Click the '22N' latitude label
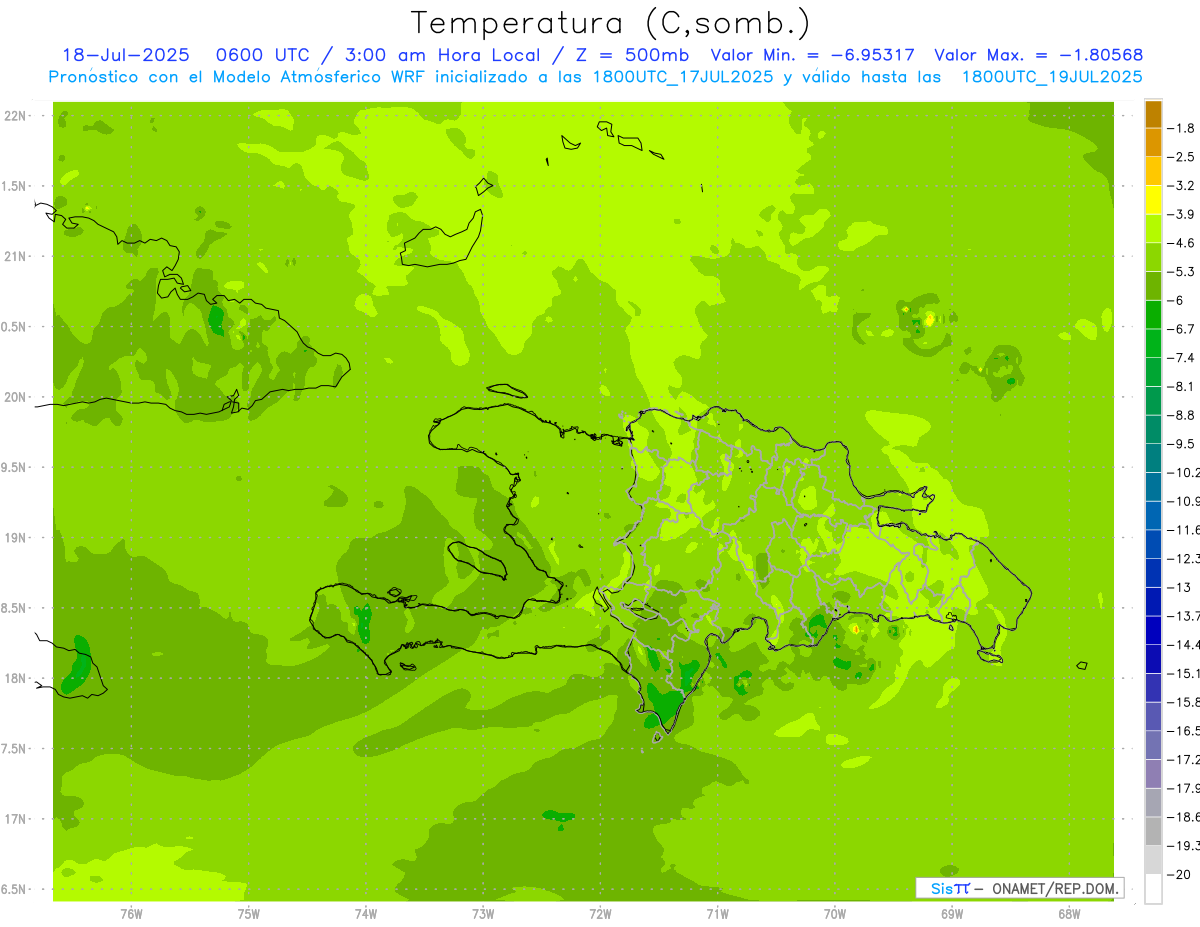This screenshot has width=1200, height=927. [x=15, y=116]
